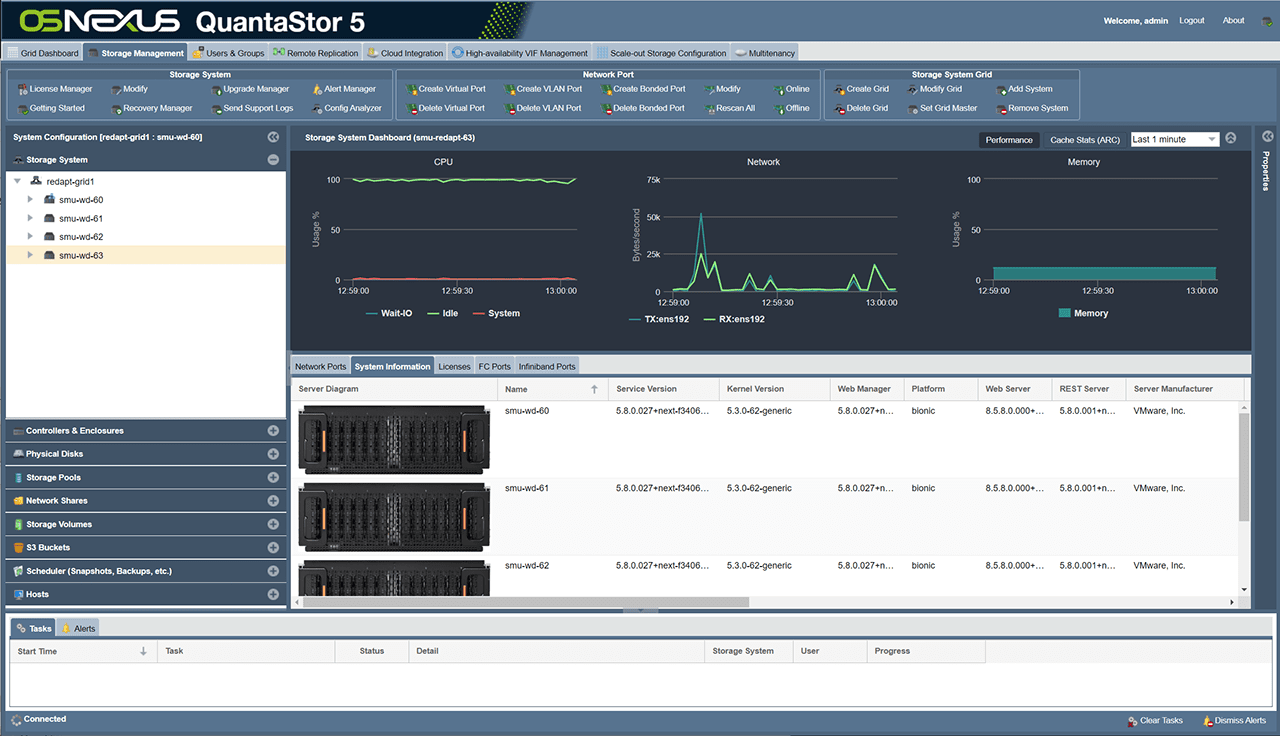Viewport: 1280px width, 736px height.
Task: Collapse the System Configuration left panel
Action: coord(273,137)
